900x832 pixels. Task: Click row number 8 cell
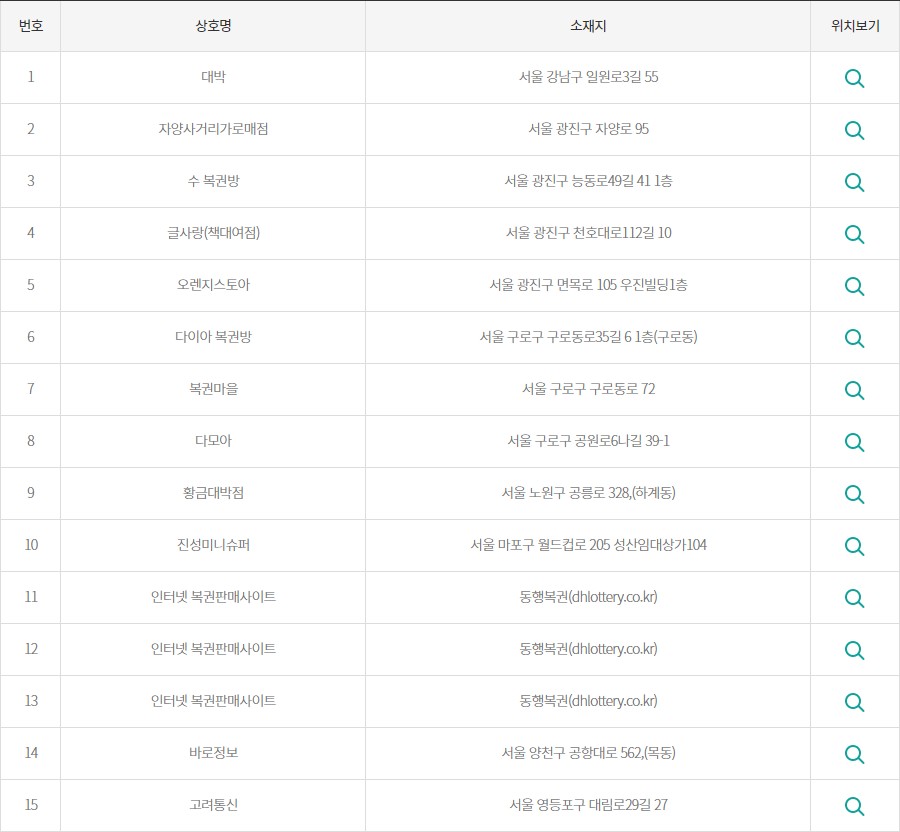click(30, 441)
